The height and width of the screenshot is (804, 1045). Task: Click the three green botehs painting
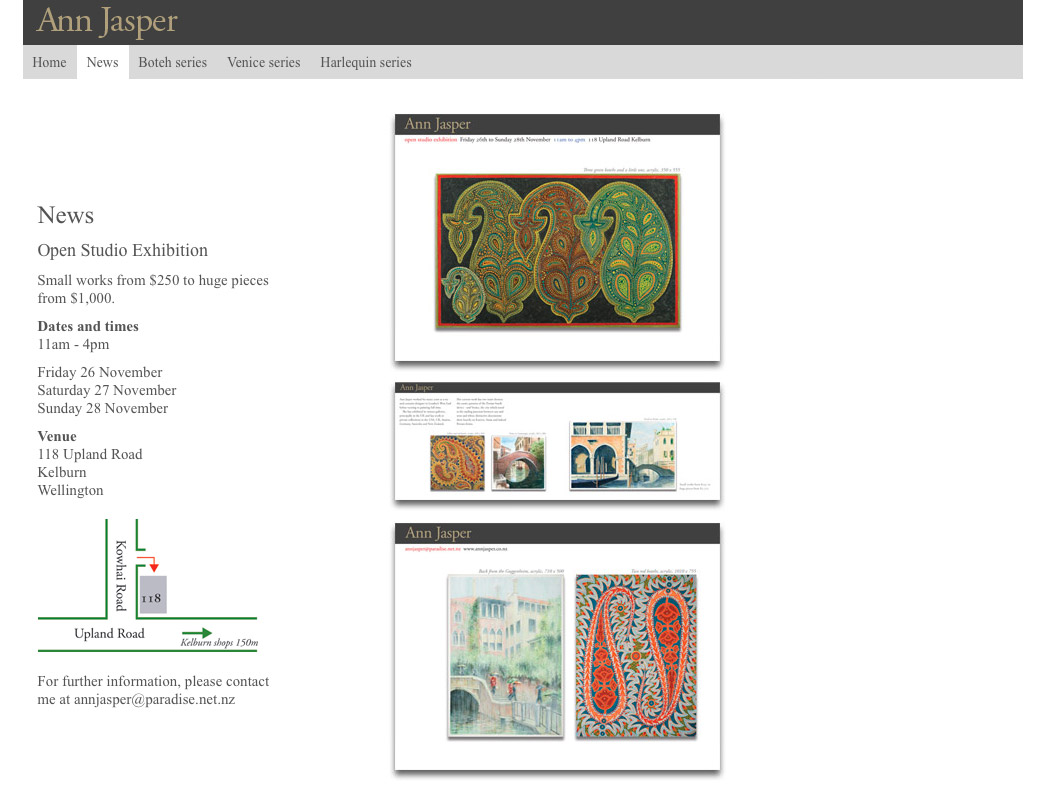pyautogui.click(x=557, y=251)
